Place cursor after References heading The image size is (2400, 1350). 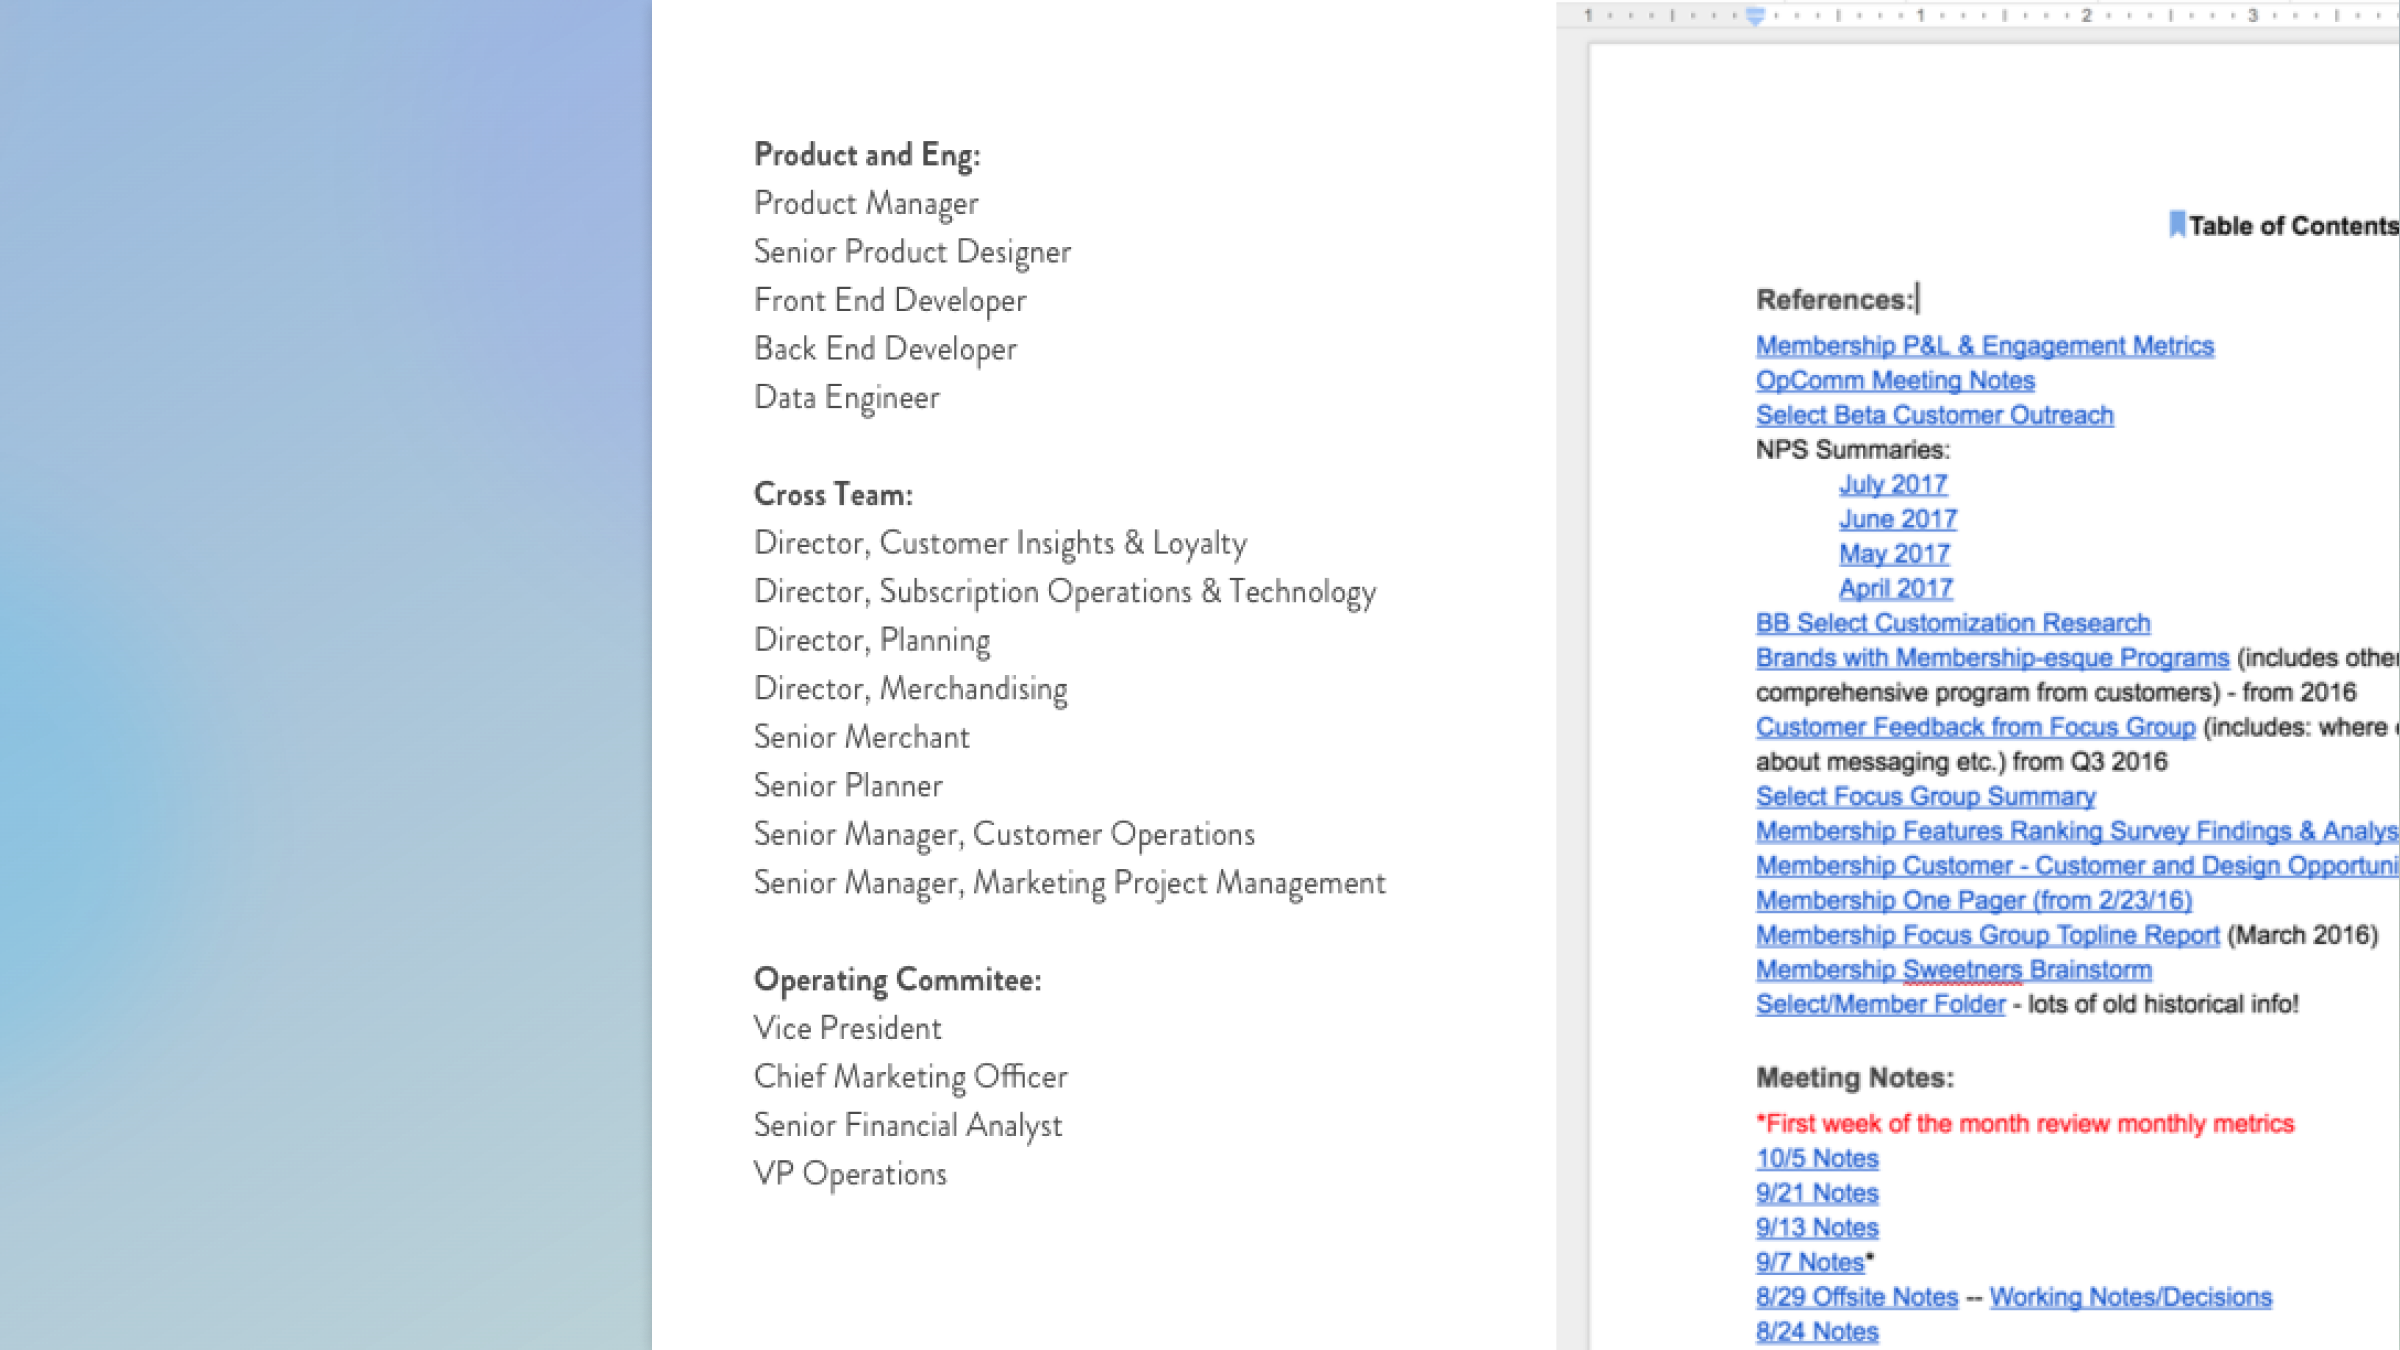pyautogui.click(x=1917, y=300)
